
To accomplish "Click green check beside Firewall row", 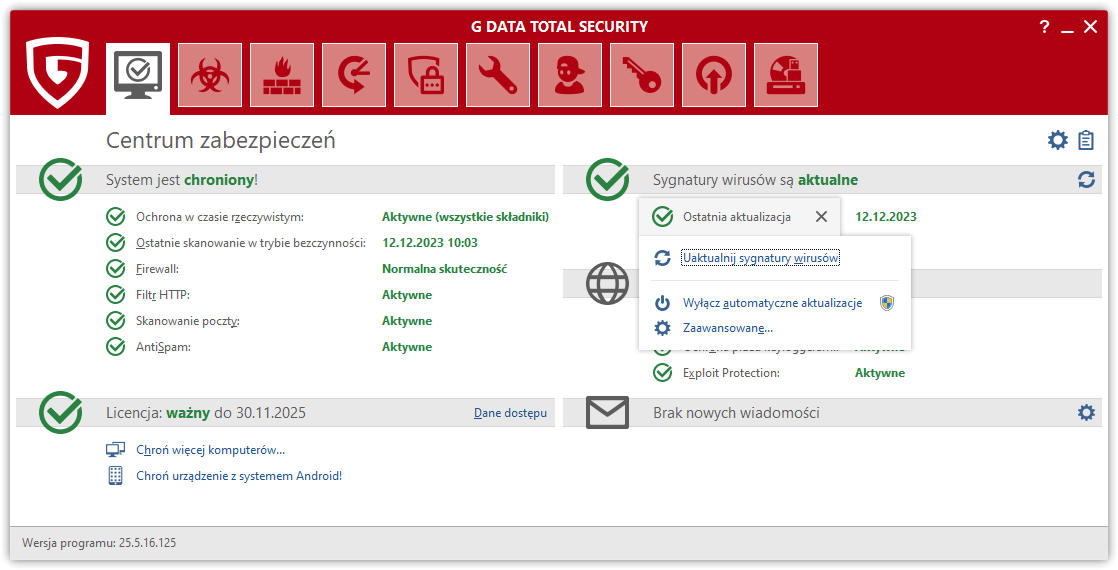I will (116, 269).
